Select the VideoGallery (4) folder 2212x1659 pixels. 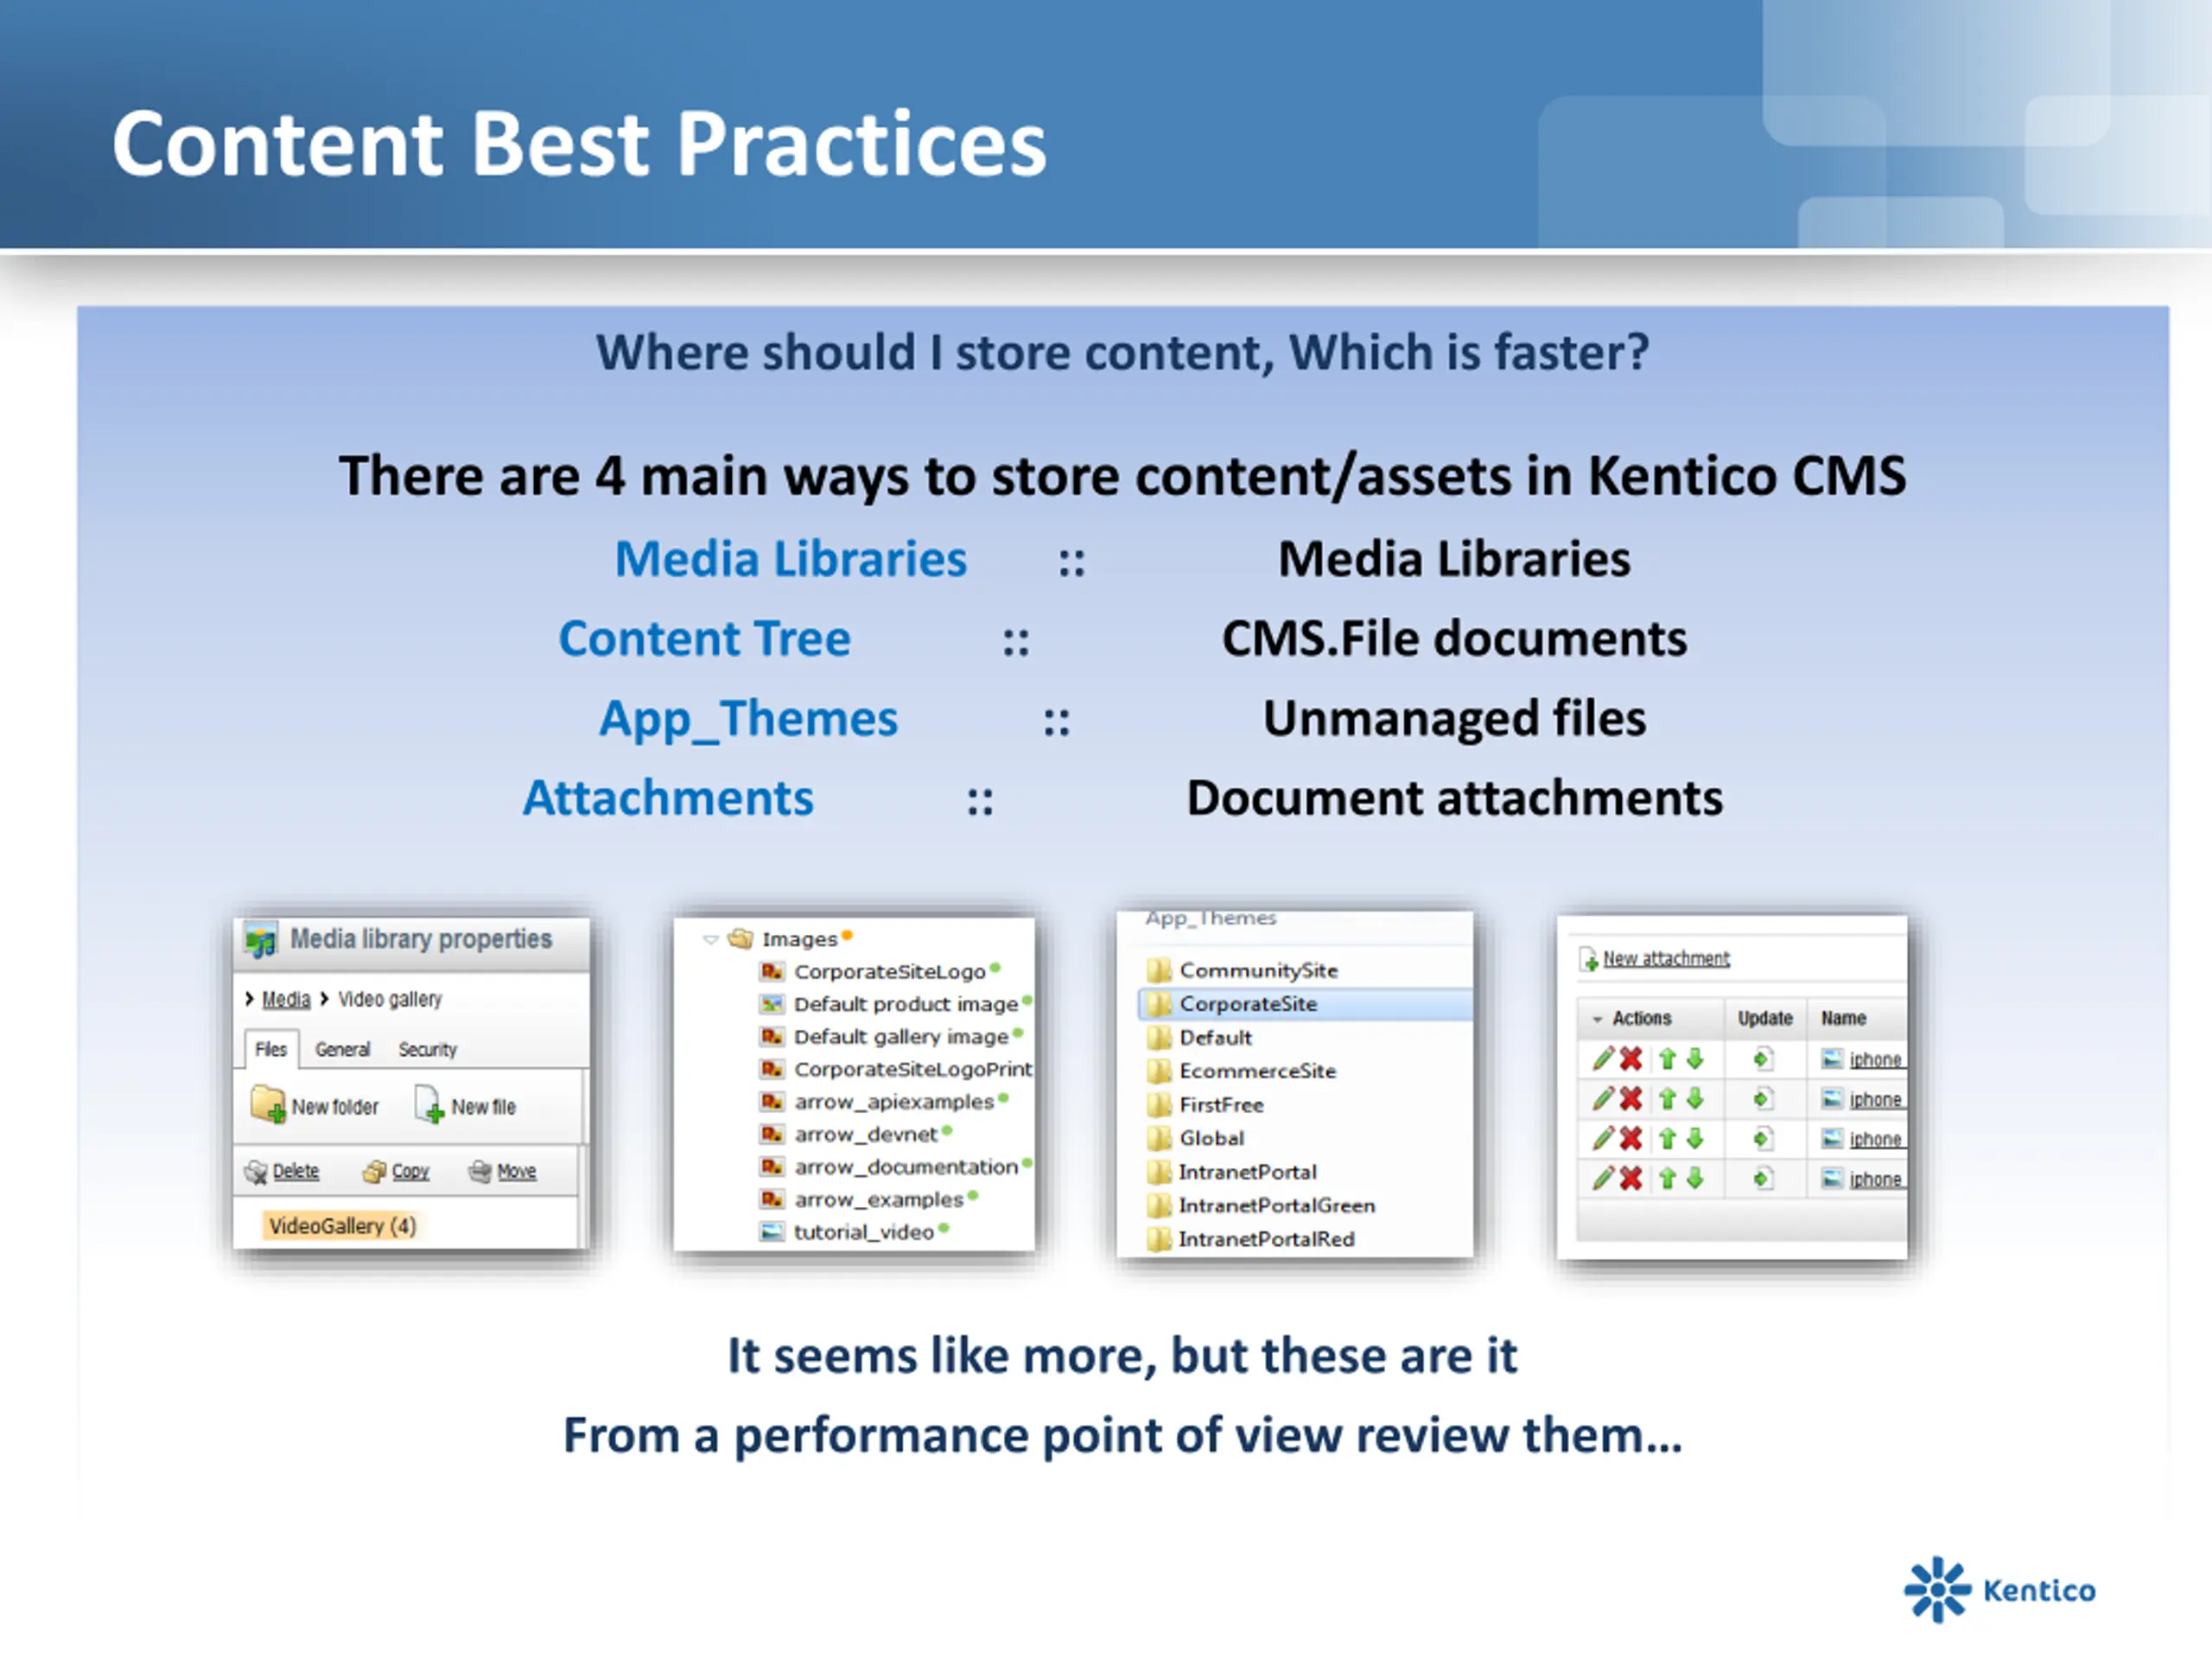click(x=342, y=1226)
